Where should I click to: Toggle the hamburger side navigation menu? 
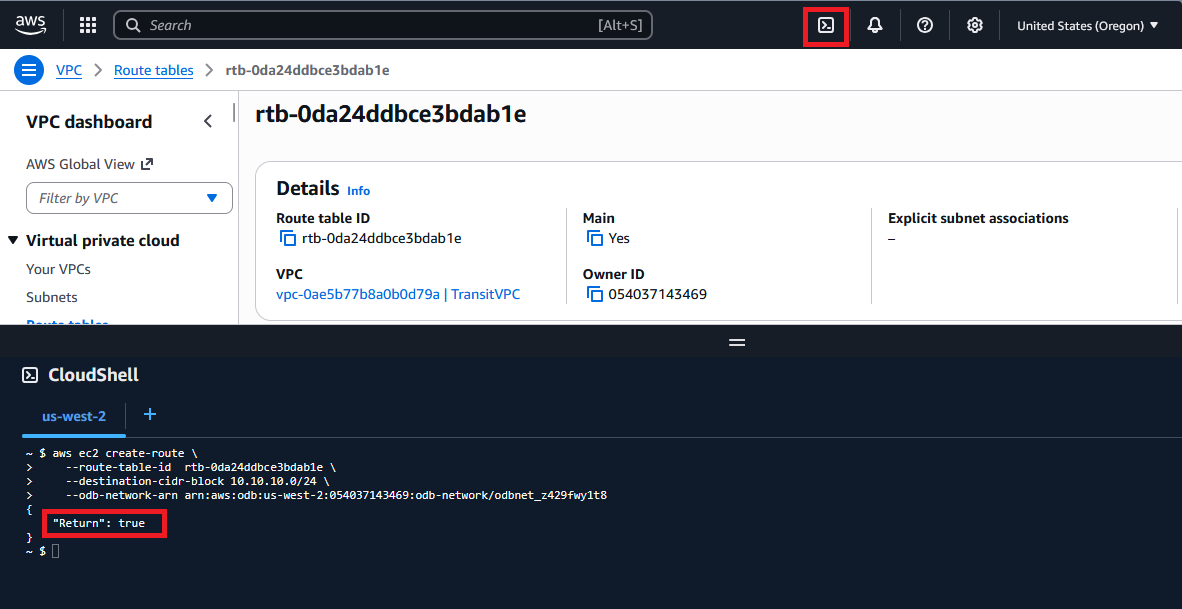point(29,70)
